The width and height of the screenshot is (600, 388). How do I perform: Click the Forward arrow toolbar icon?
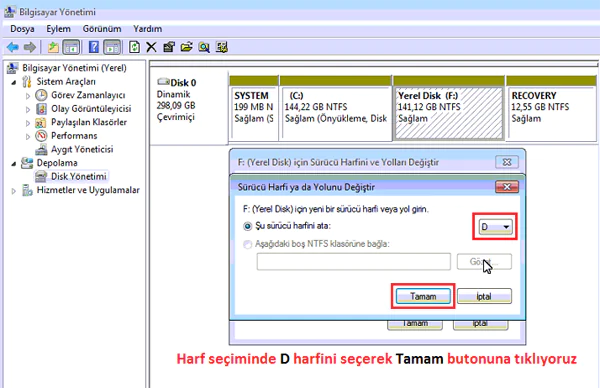point(30,47)
